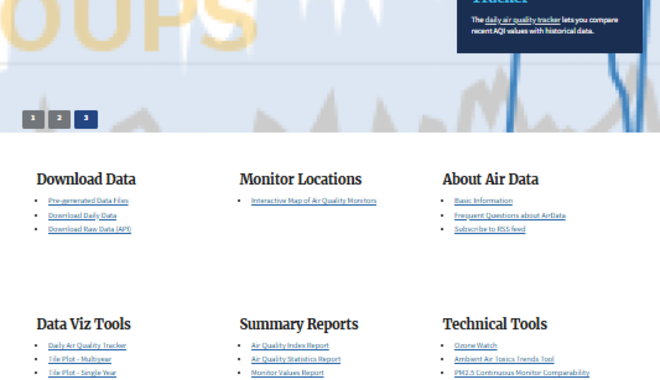Open Basic Information link
This screenshot has height=380, width=660.
point(483,201)
